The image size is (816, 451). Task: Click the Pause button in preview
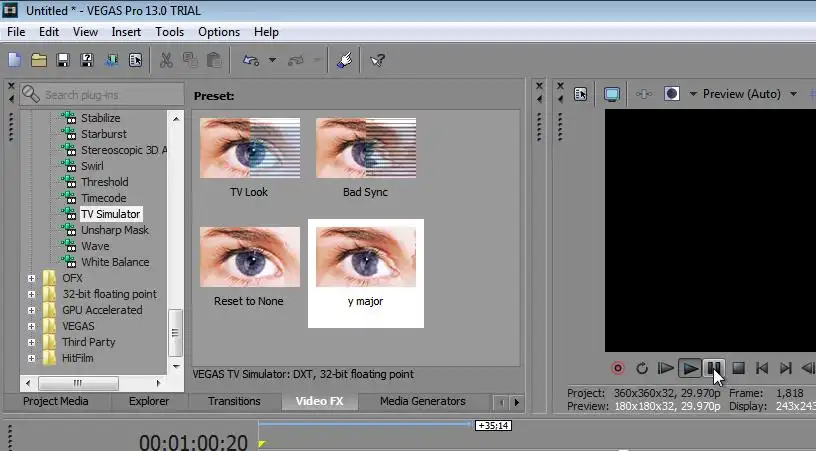pyautogui.click(x=713, y=368)
